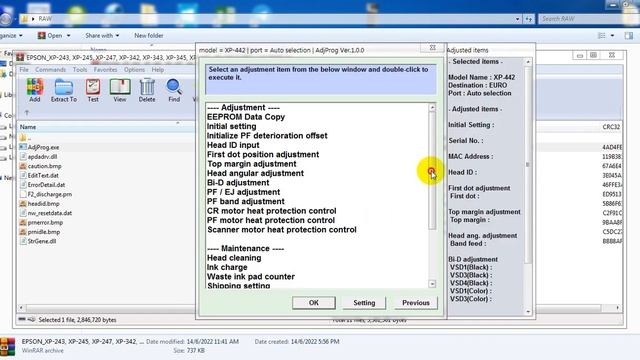Close the AdjProg dialog window
The width and height of the screenshot is (640, 360).
433,48
